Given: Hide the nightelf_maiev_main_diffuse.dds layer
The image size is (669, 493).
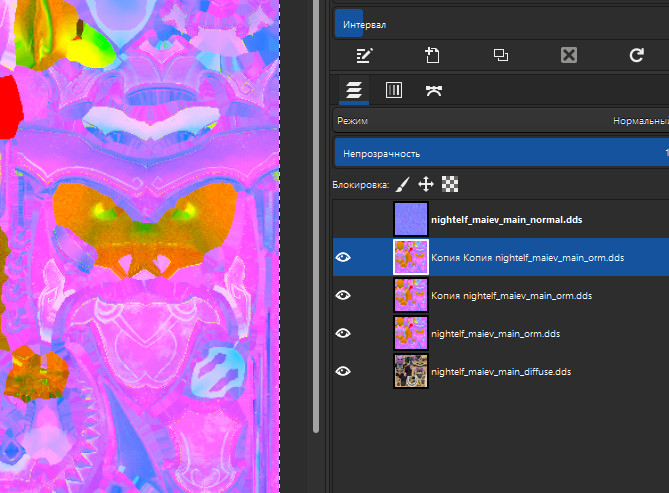Looking at the screenshot, I should [x=343, y=371].
